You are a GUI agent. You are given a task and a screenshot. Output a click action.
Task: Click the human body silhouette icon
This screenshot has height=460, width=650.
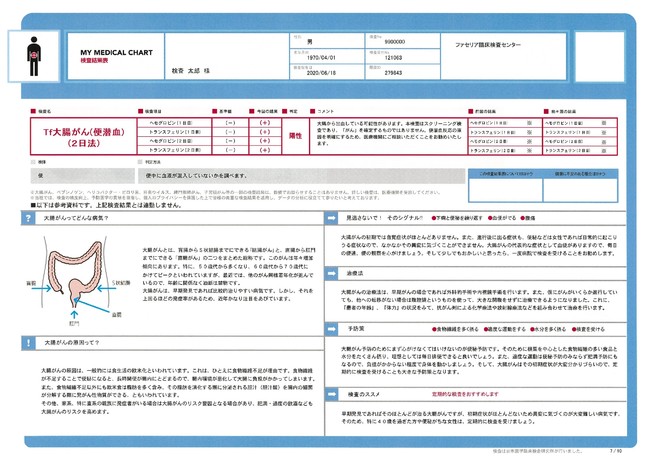(x=34, y=56)
